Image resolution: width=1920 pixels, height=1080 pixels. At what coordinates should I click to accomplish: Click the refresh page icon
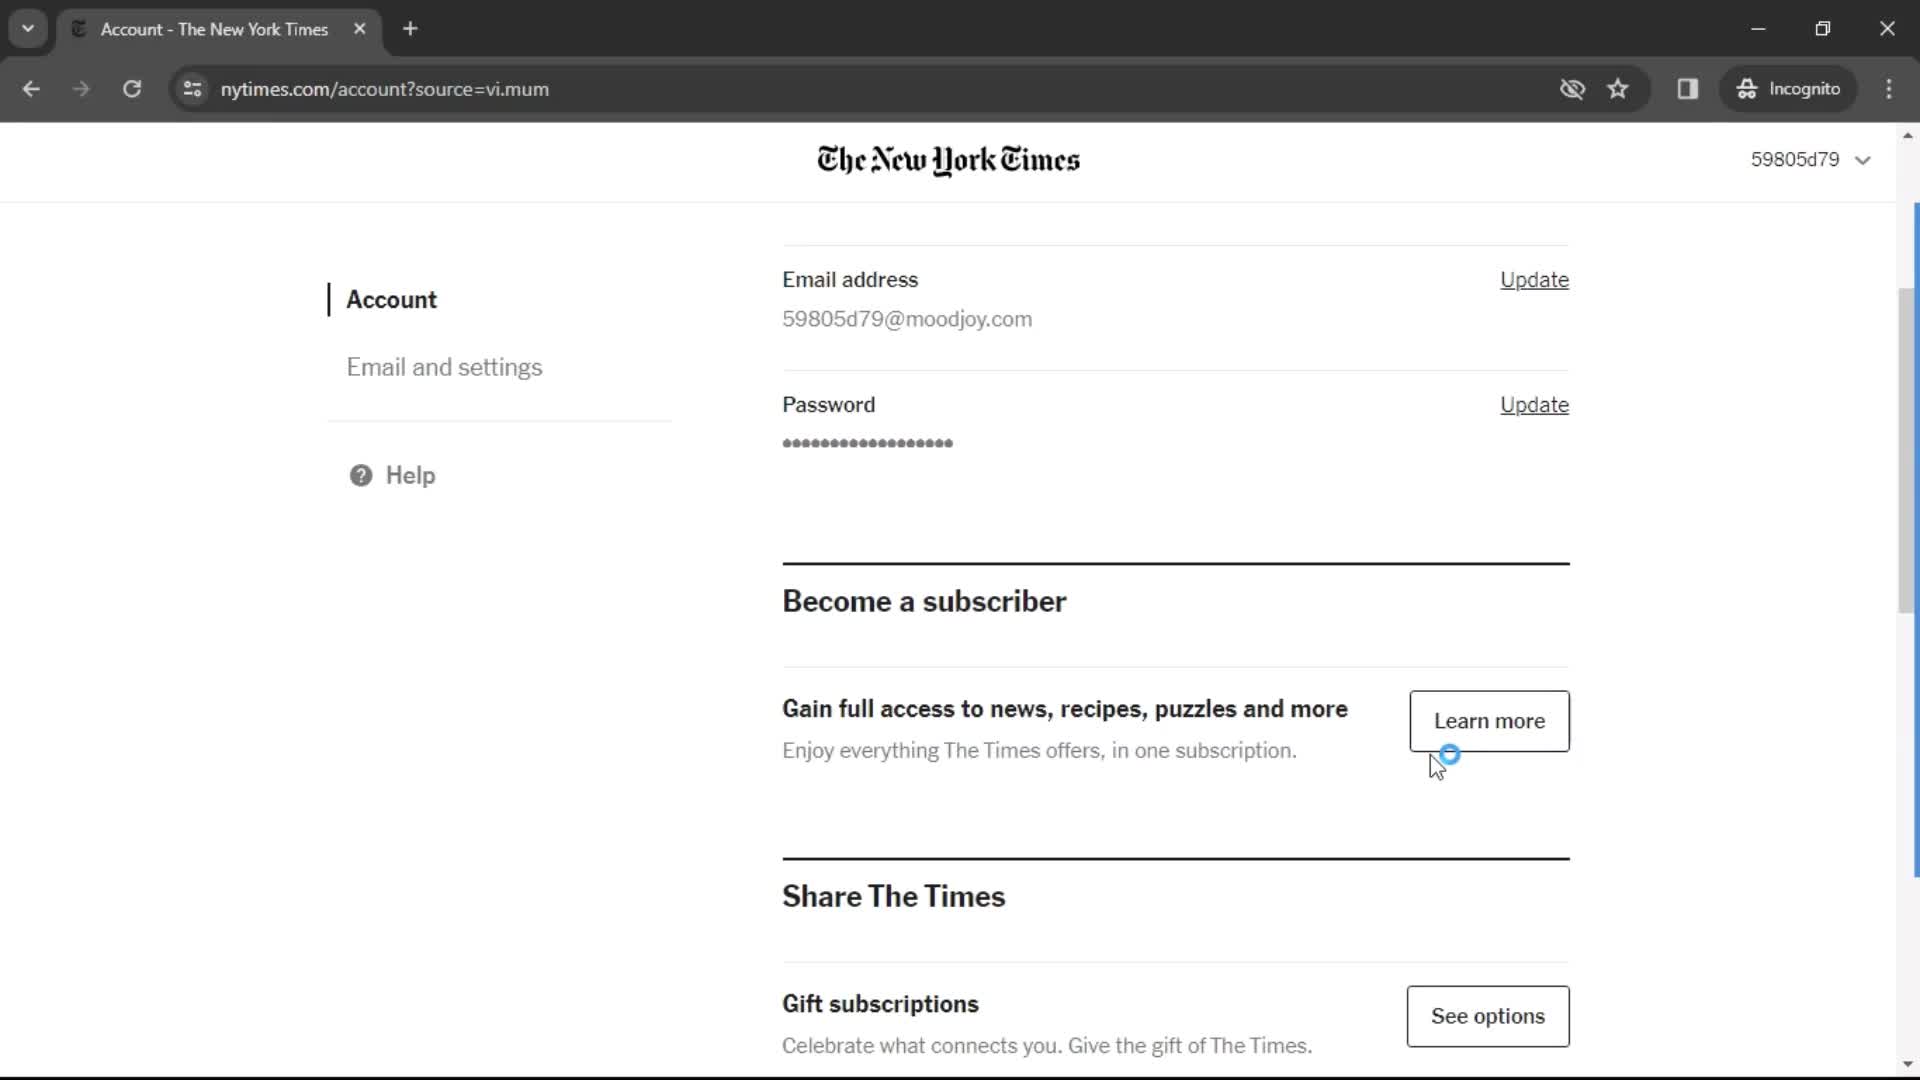(x=132, y=88)
